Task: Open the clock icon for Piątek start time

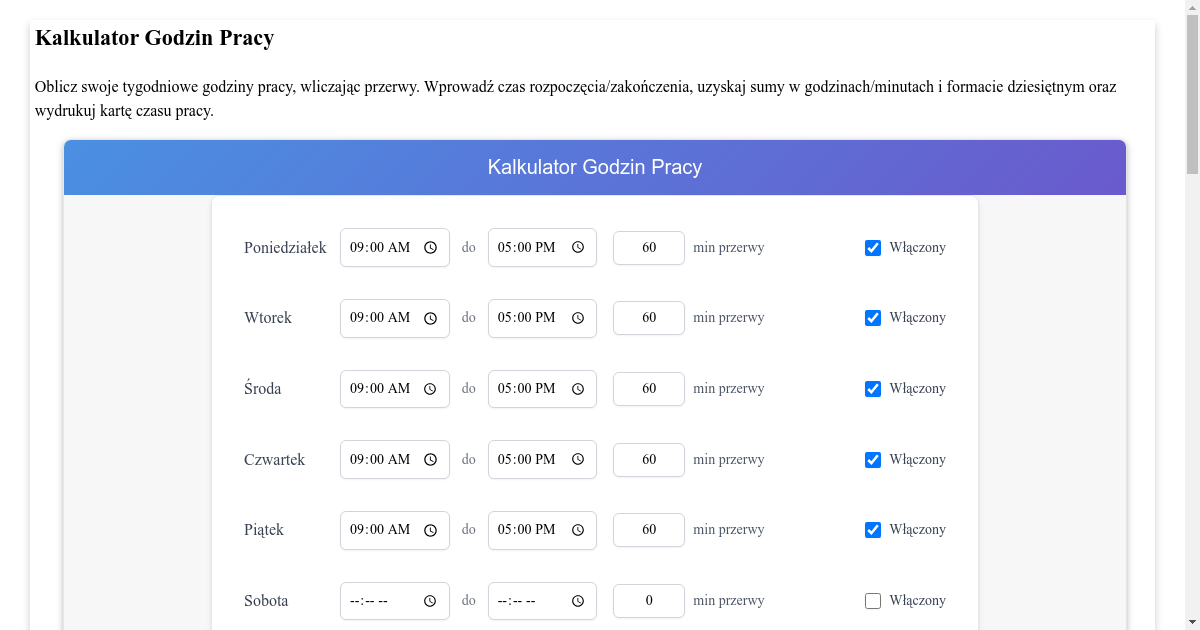Action: (431, 530)
